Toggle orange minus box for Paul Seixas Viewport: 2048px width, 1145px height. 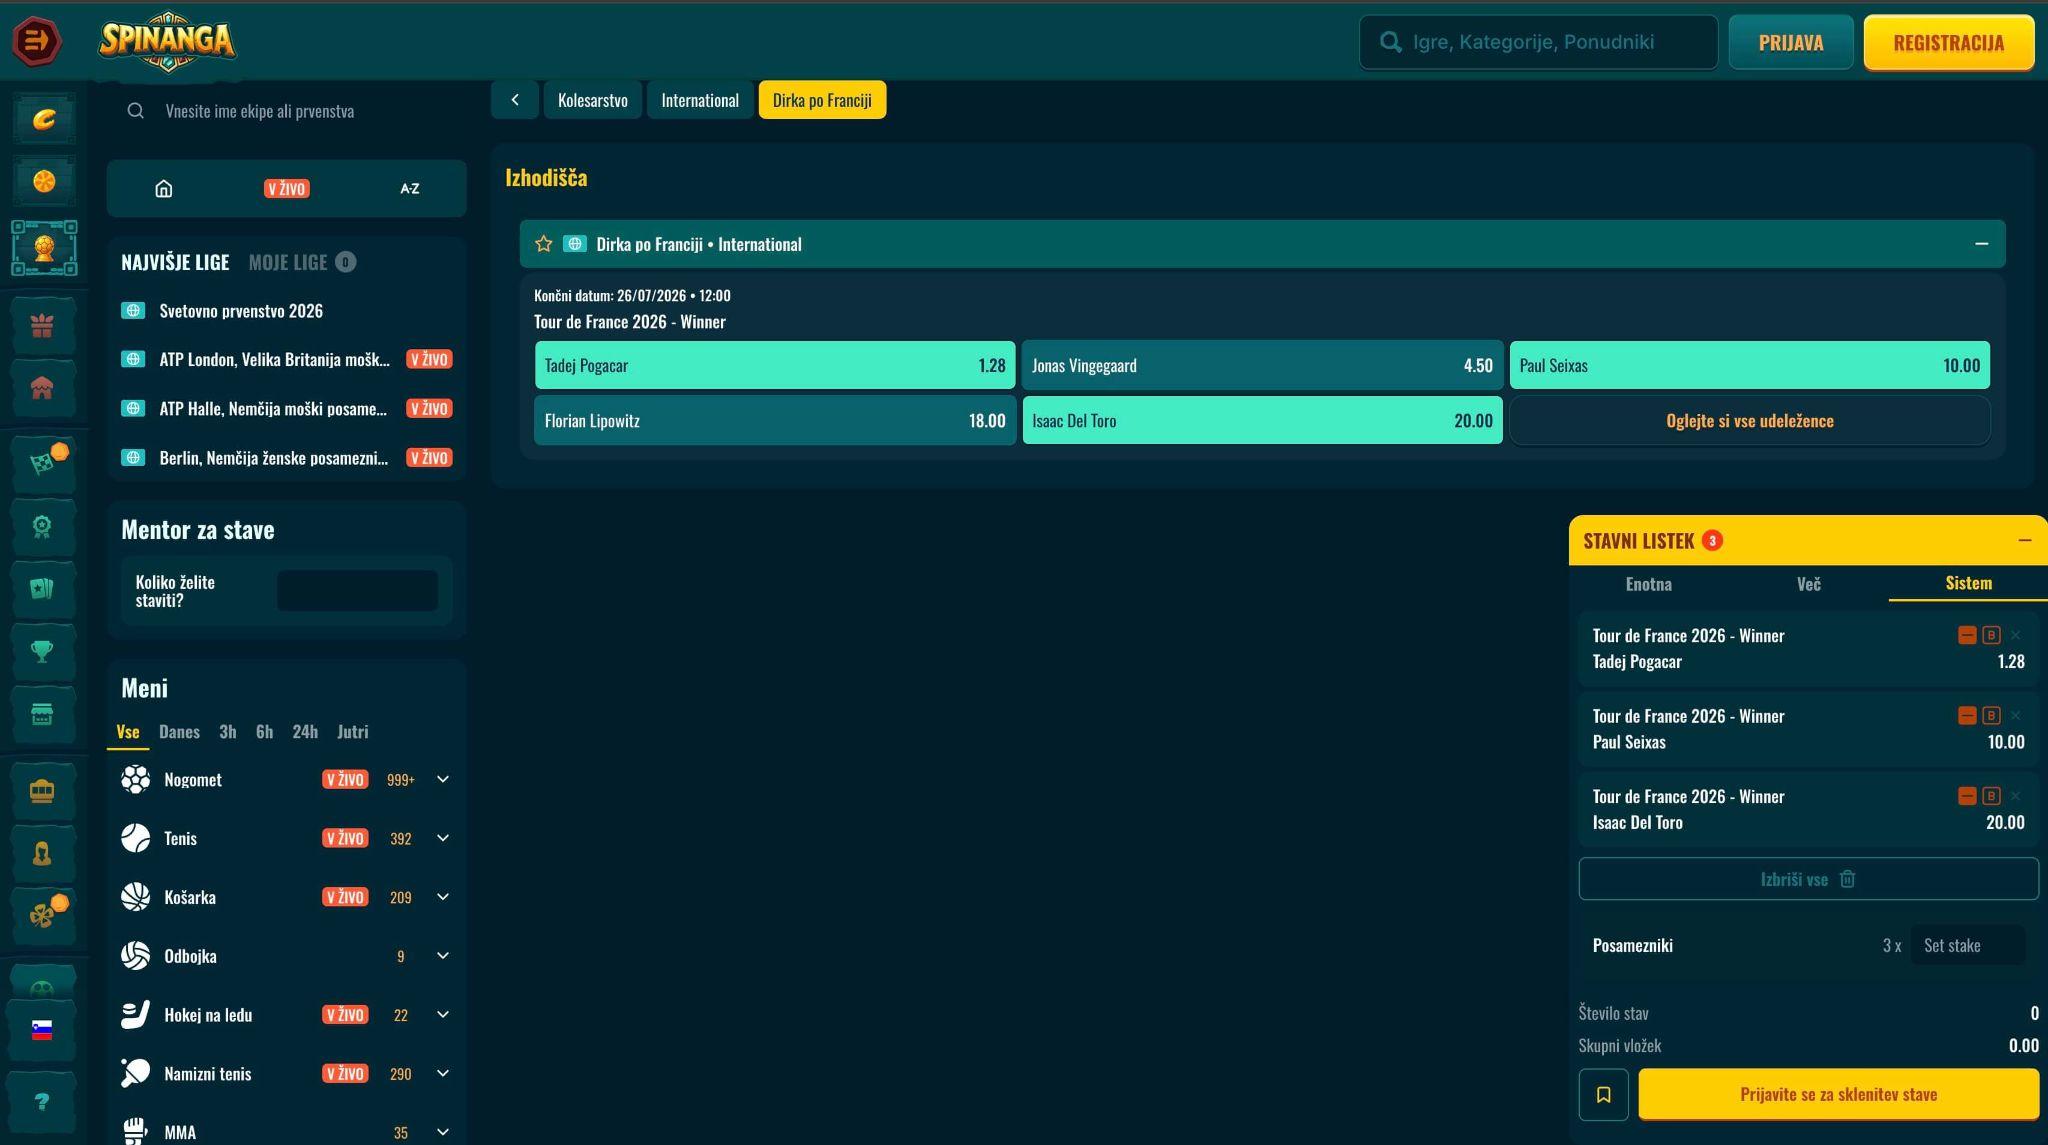(1967, 715)
